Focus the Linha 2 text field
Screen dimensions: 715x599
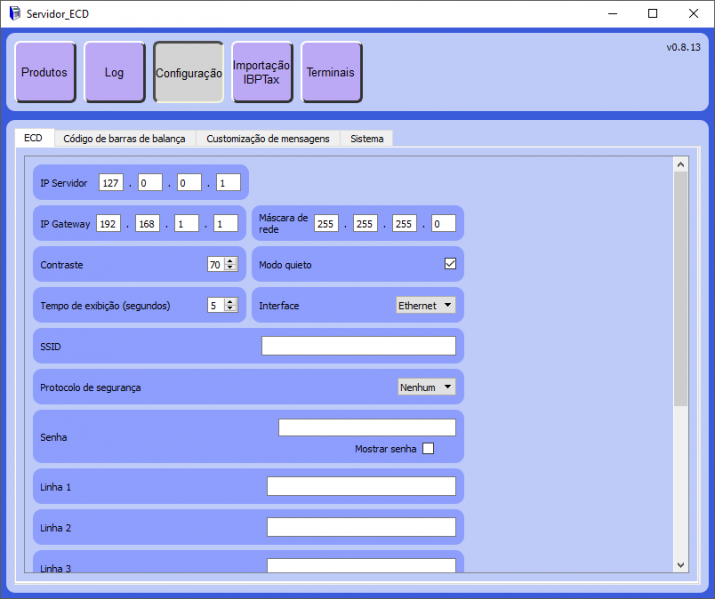(361, 527)
